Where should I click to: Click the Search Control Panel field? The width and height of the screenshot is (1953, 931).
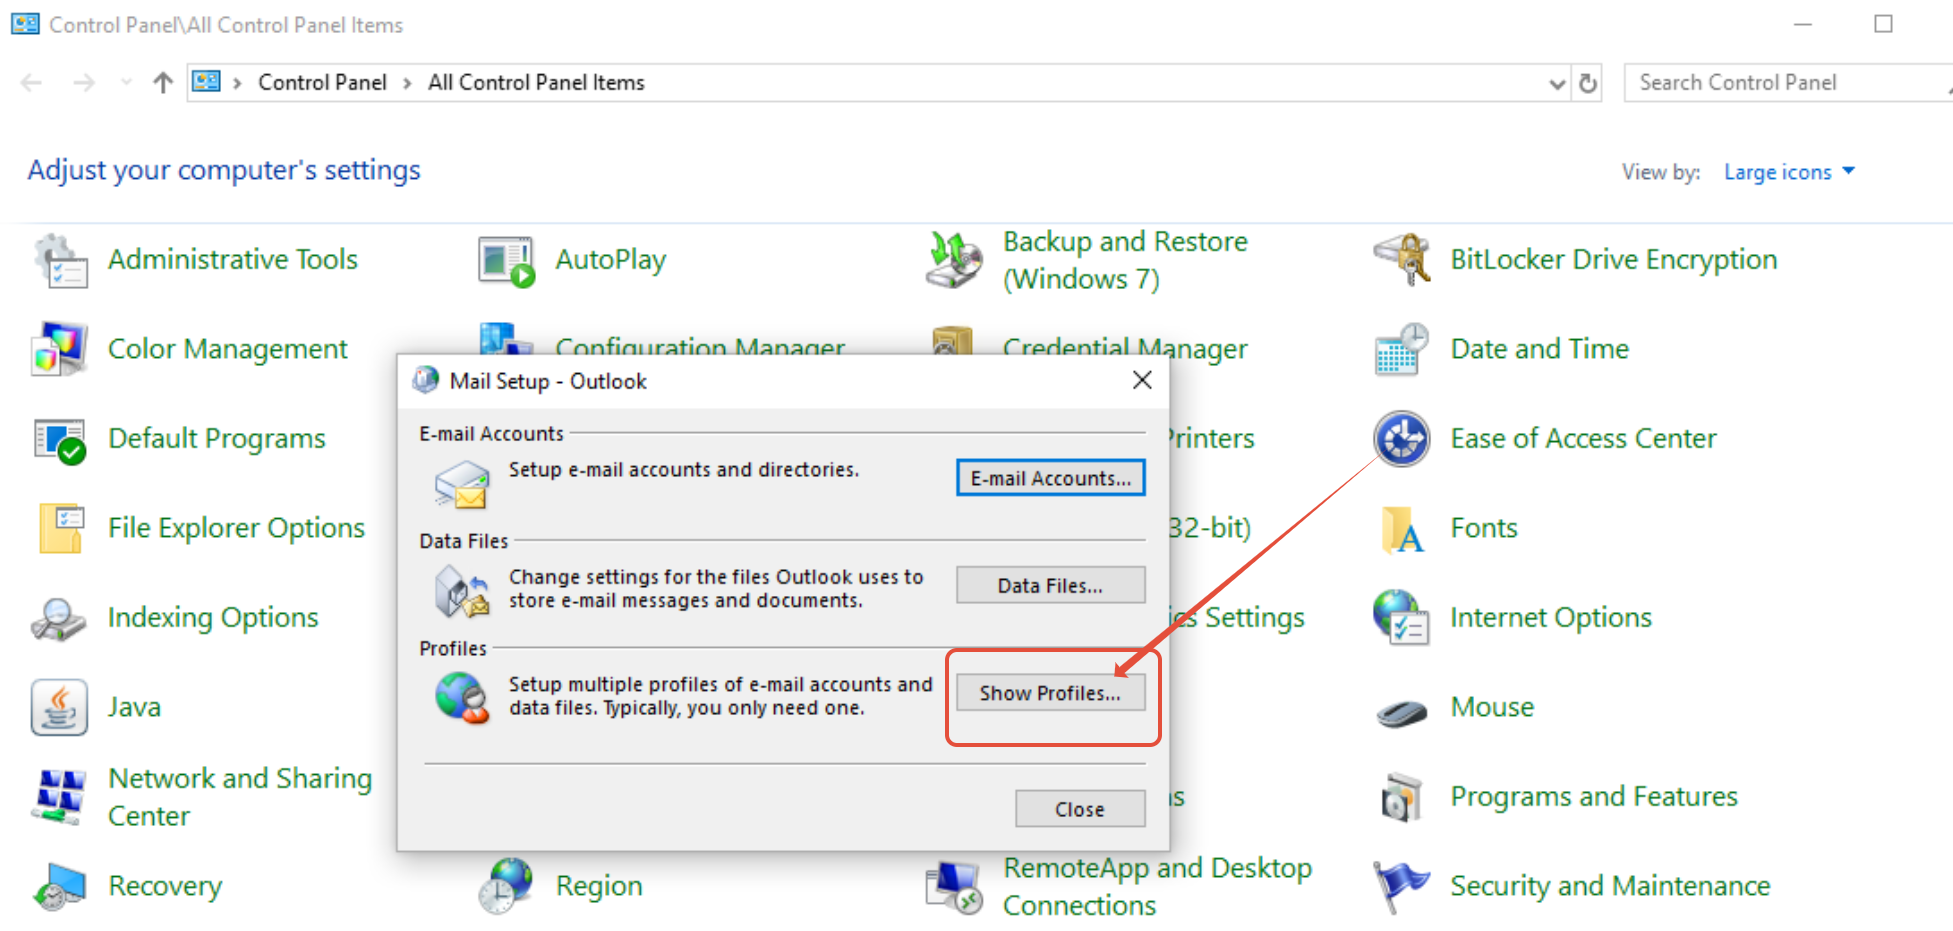point(1788,83)
